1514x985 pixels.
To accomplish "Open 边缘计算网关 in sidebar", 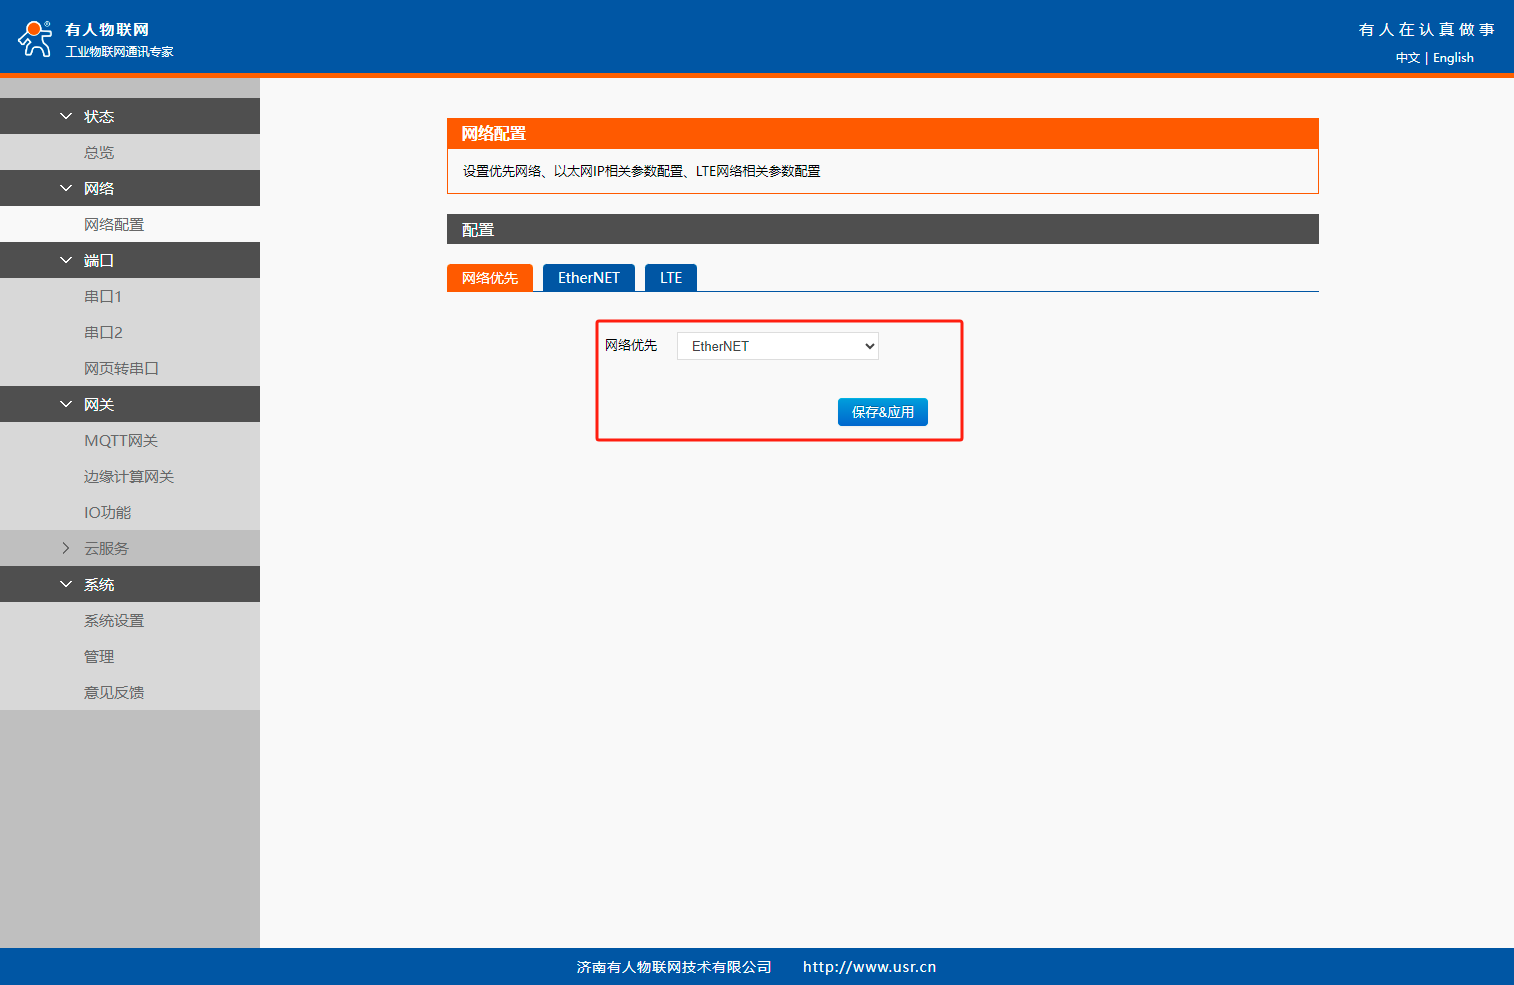I will point(129,477).
